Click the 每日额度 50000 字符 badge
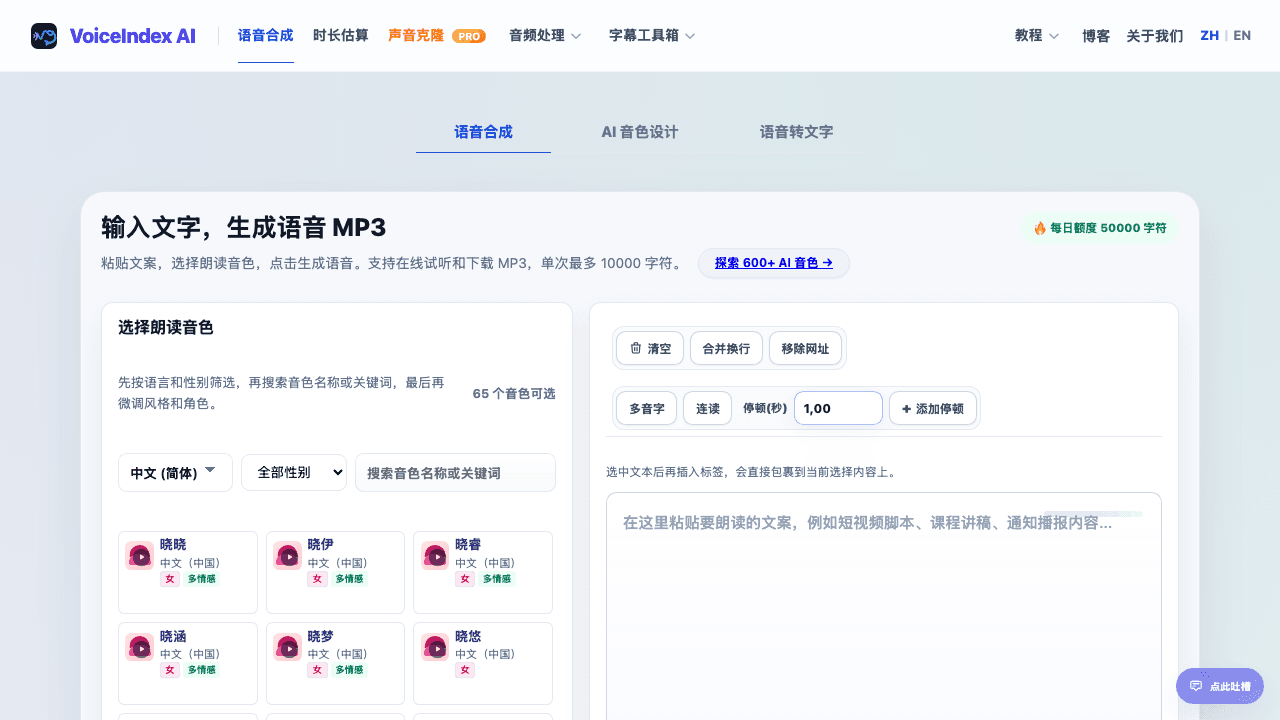This screenshot has width=1280, height=720. [x=1100, y=228]
